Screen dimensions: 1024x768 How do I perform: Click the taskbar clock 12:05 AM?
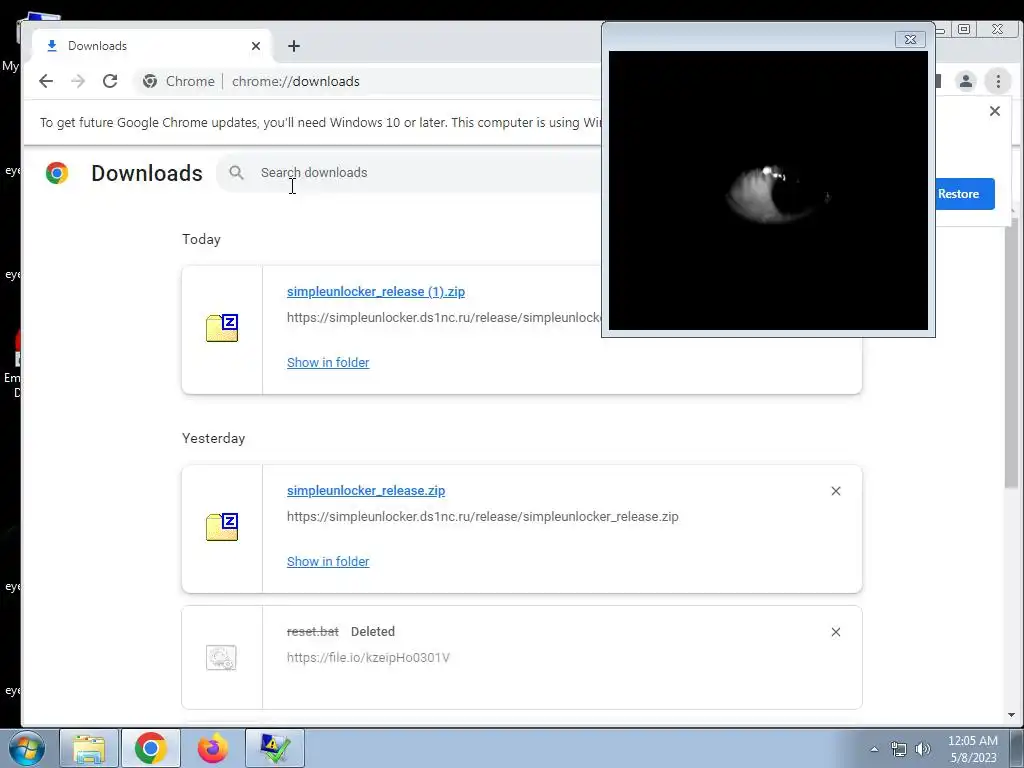pyautogui.click(x=972, y=741)
